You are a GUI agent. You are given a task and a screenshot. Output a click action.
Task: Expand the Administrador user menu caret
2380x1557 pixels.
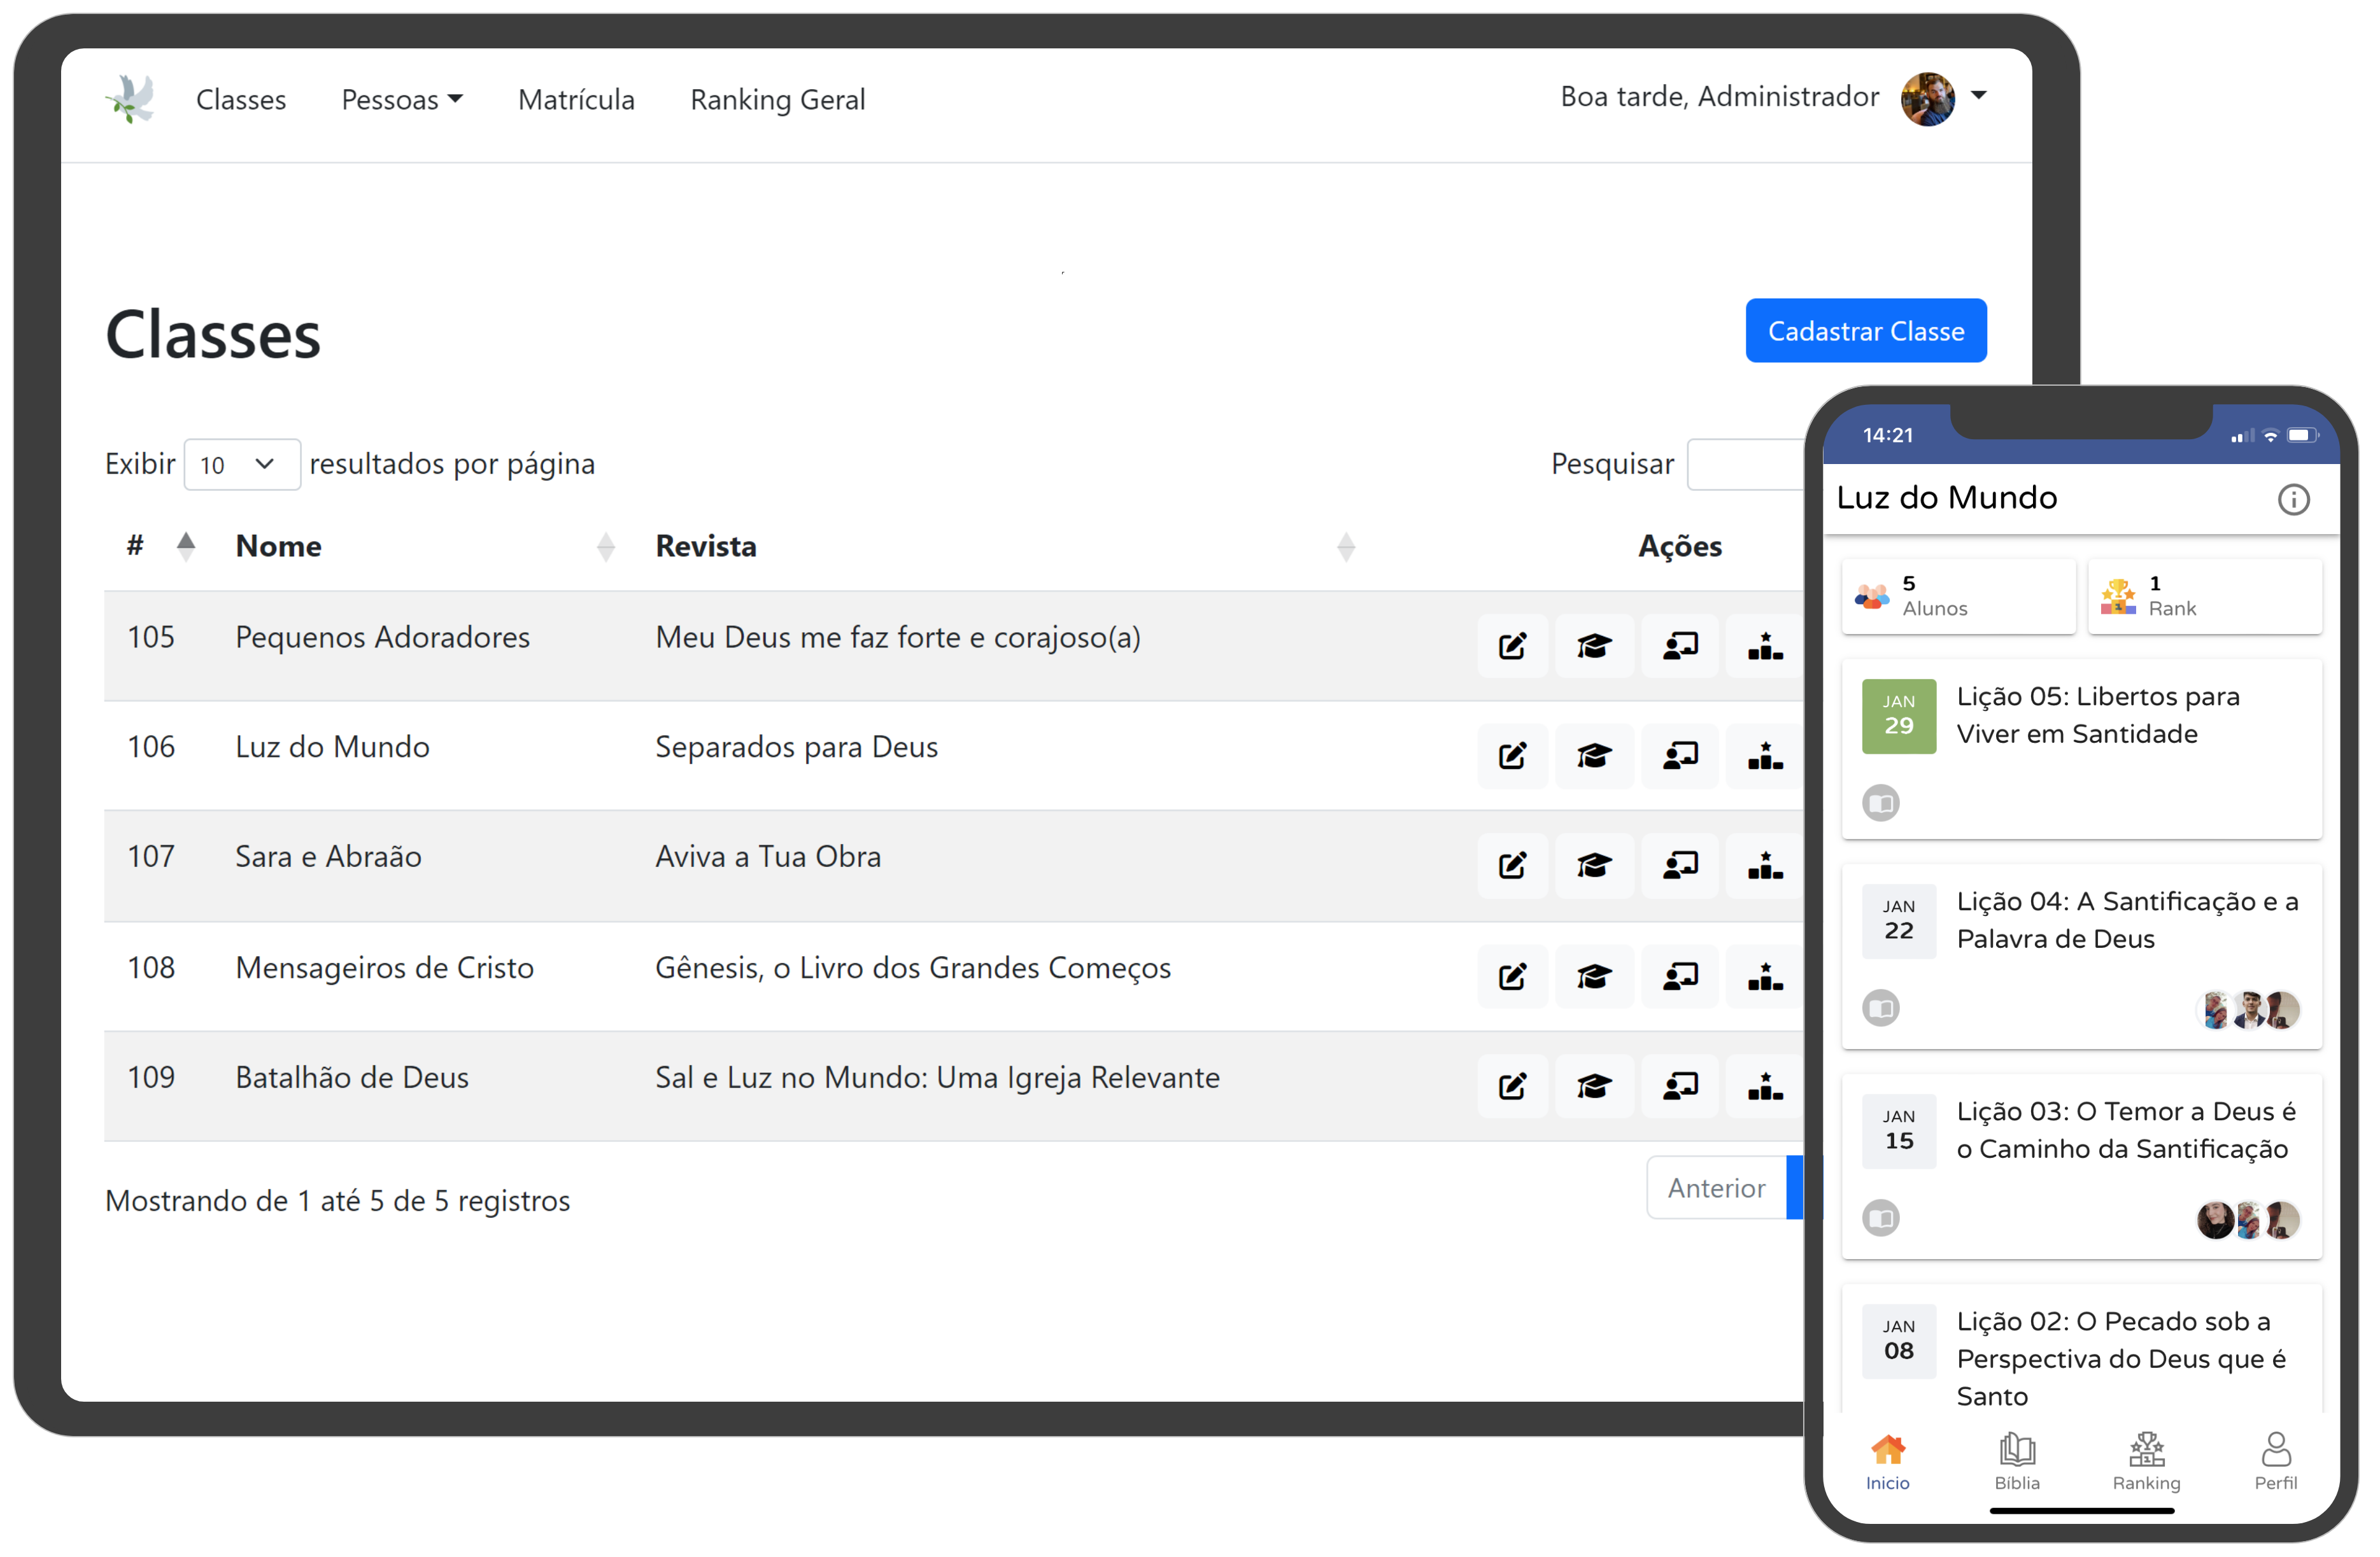1978,96
